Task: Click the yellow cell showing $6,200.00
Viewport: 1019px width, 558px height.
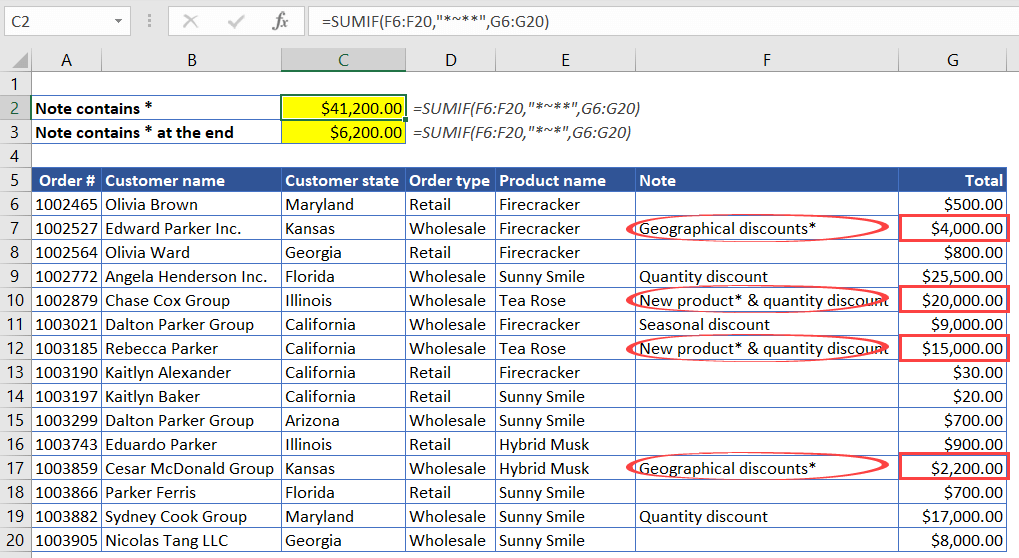Action: coord(343,132)
